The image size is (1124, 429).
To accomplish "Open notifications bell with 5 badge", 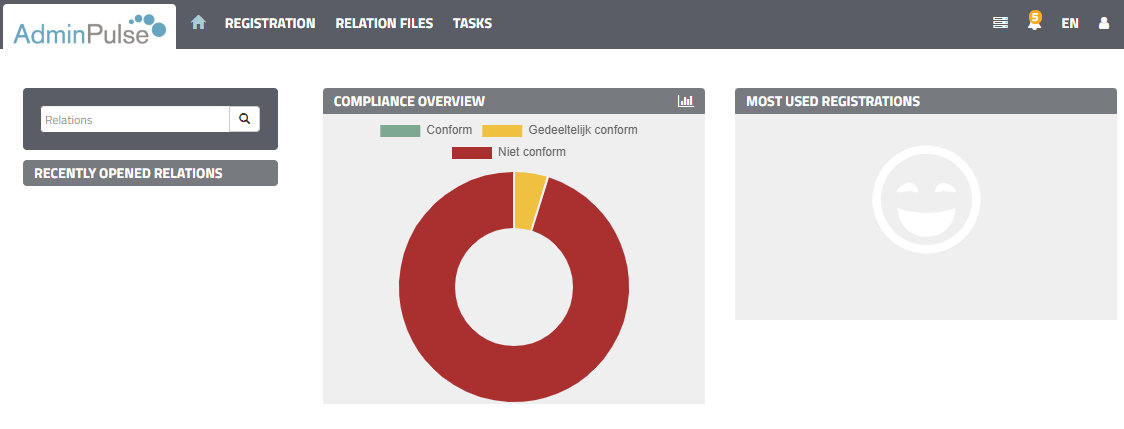I will coord(1034,22).
